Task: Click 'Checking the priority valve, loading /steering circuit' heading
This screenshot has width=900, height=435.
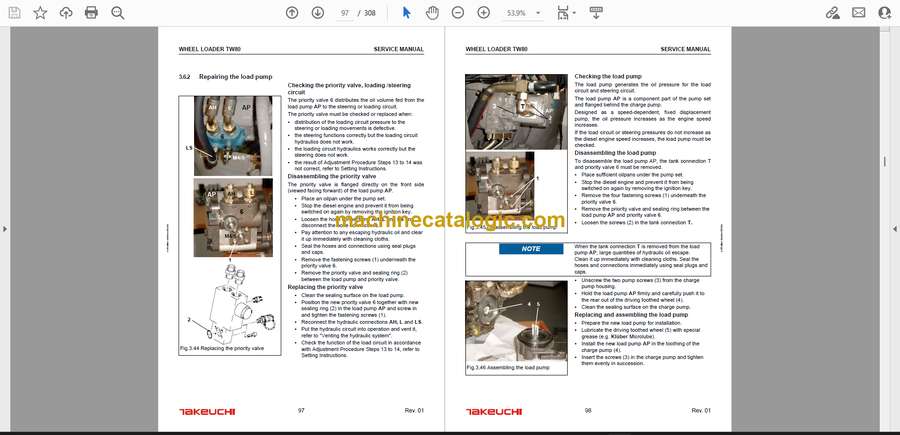Action: [x=349, y=88]
